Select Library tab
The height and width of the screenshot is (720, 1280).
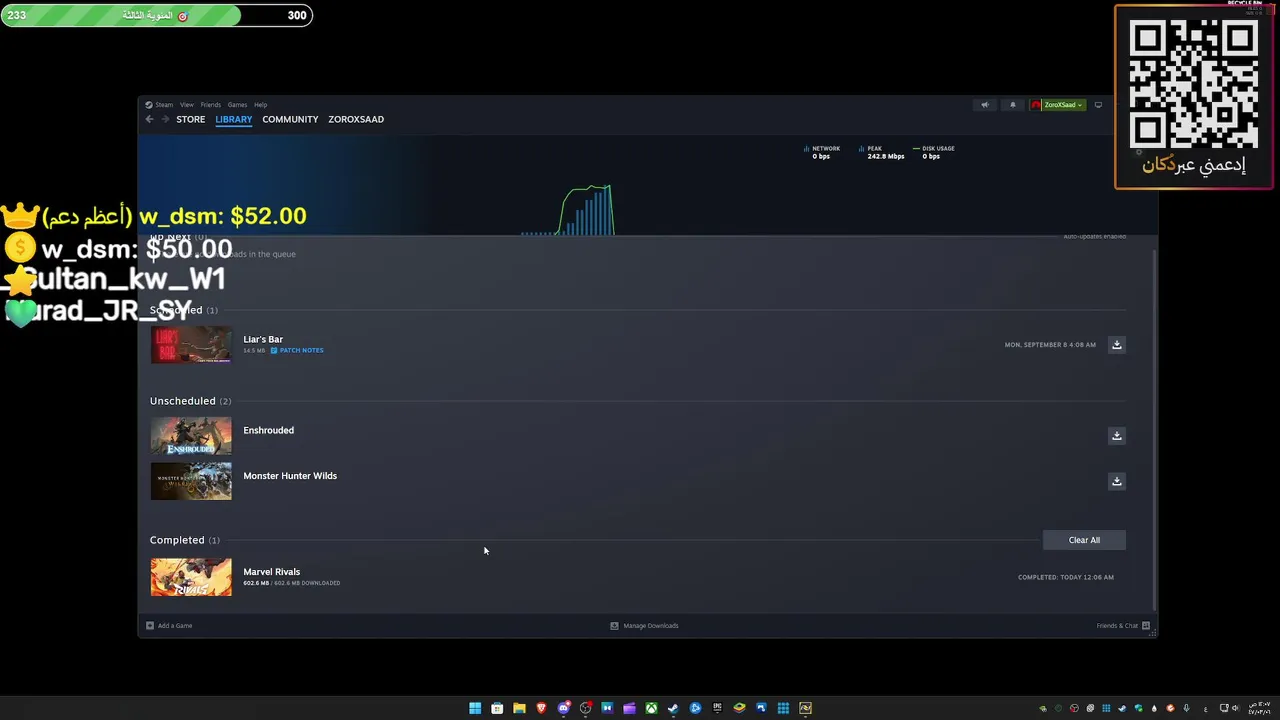pyautogui.click(x=234, y=119)
